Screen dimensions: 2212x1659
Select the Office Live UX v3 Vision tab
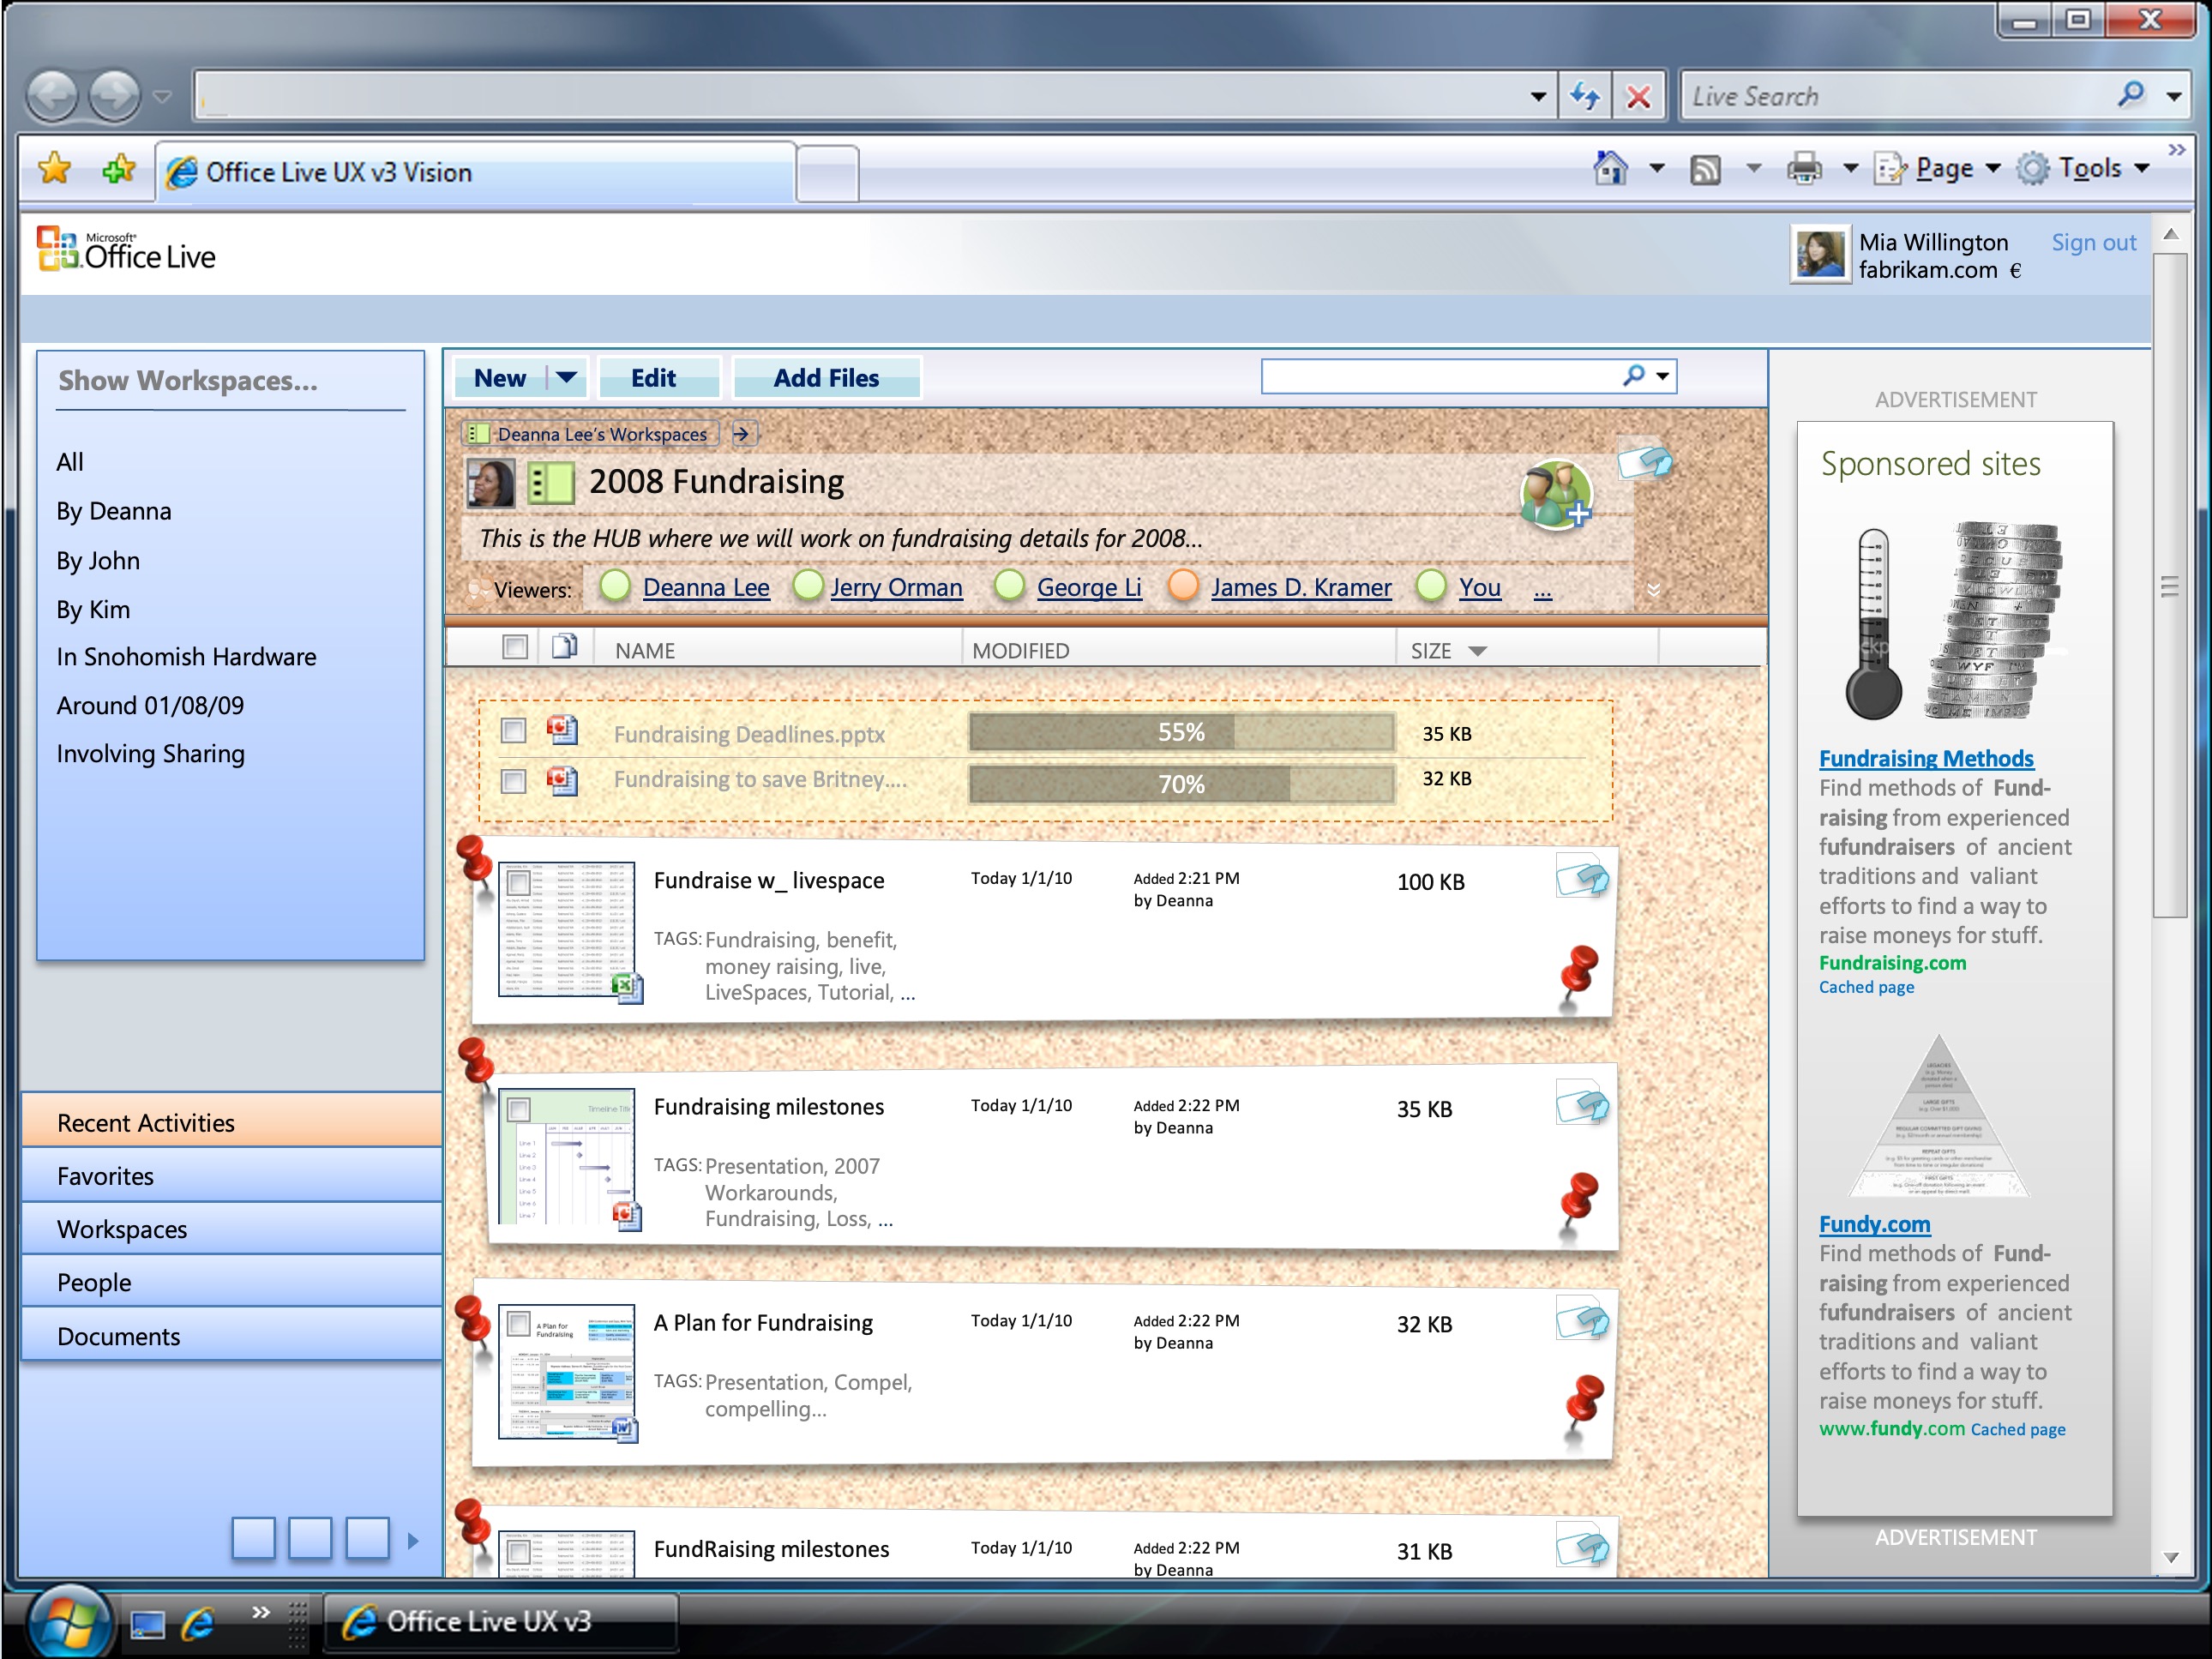[476, 172]
